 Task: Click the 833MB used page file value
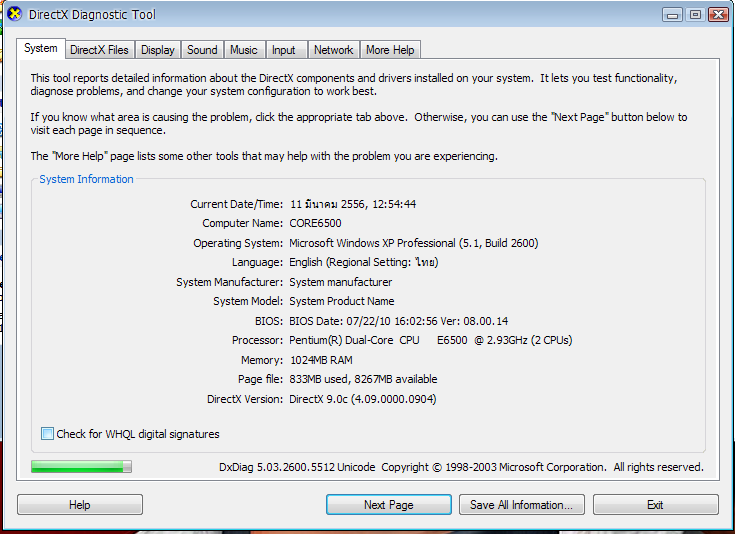pos(363,379)
